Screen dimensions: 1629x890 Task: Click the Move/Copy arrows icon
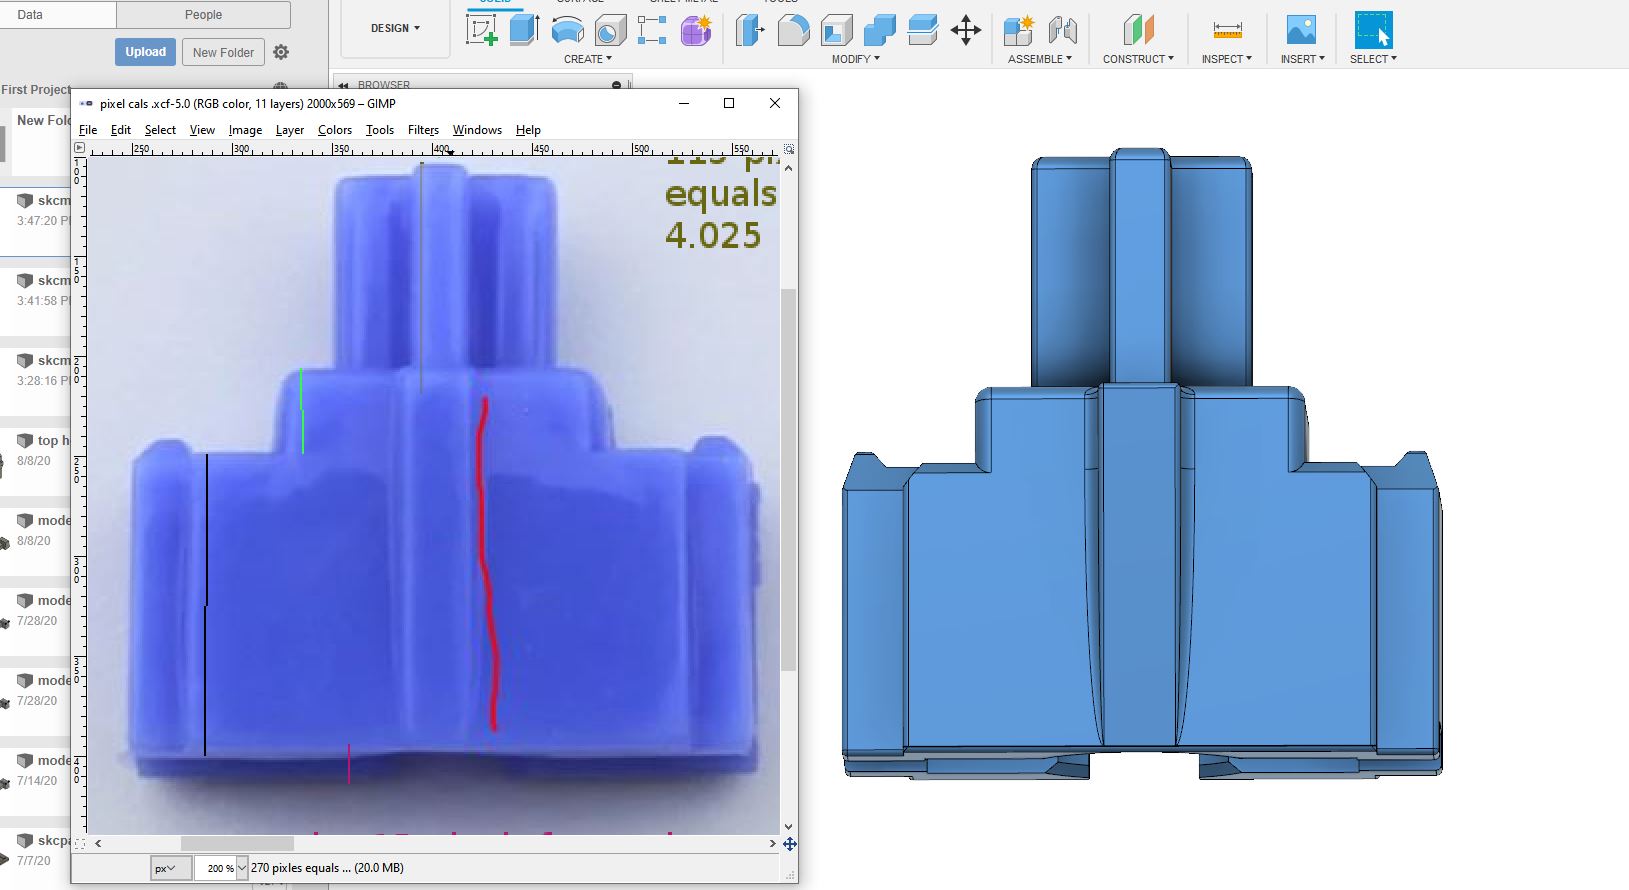[x=965, y=30]
